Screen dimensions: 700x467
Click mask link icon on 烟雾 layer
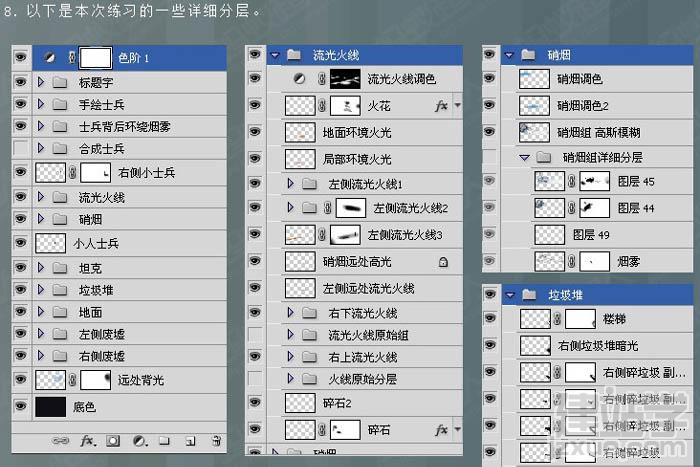pyautogui.click(x=571, y=261)
